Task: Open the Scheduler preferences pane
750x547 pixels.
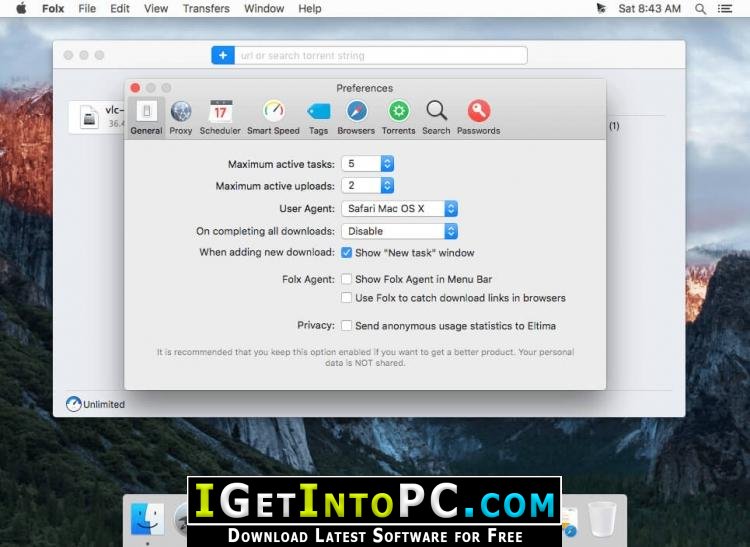Action: coord(220,118)
